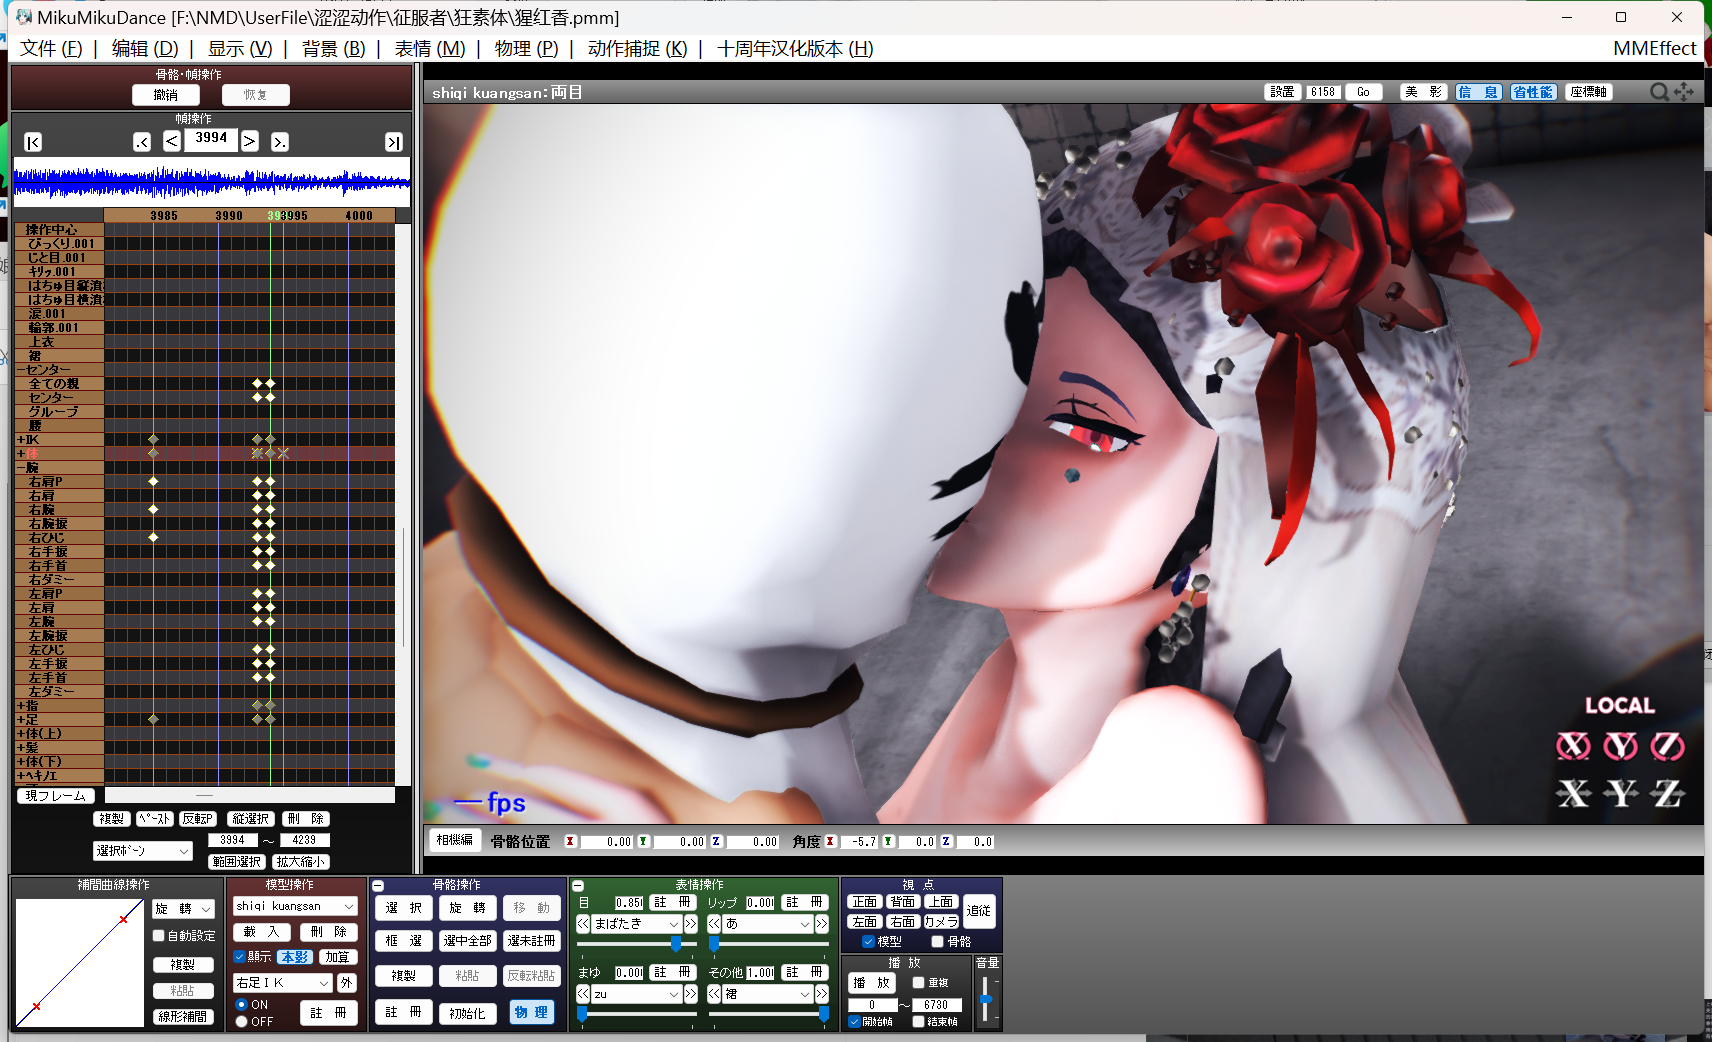Viewport: 1712px width, 1042px height.
Task: Collapse the 表情操作 panel with minus icon
Action: pos(578,886)
